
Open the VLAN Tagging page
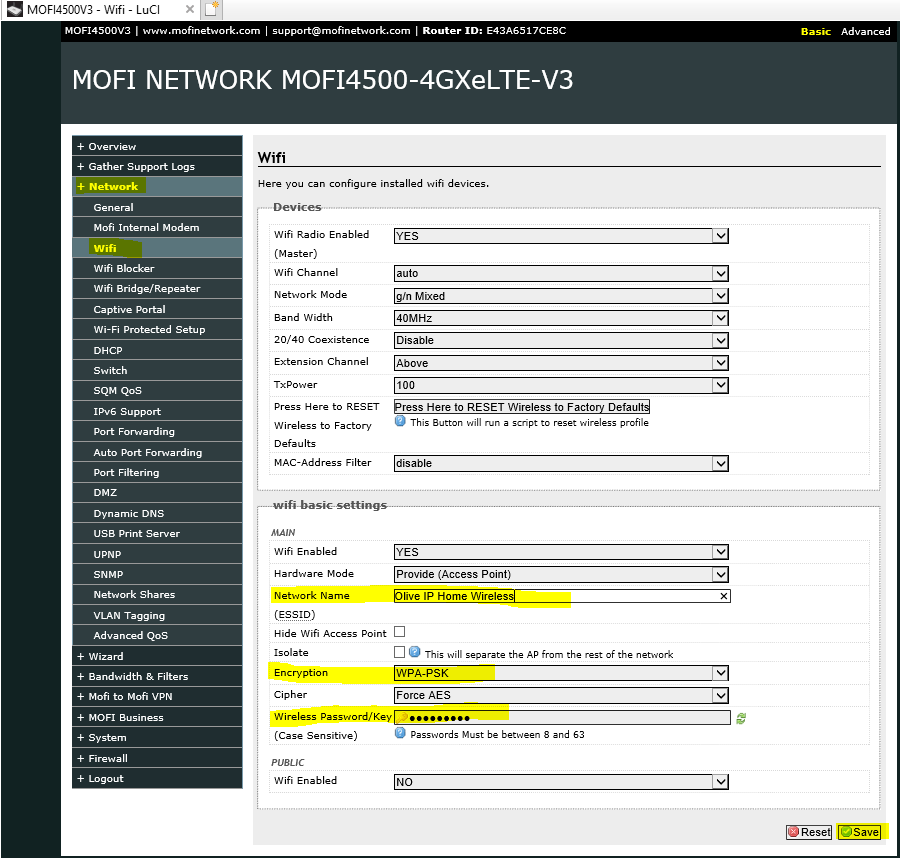(x=157, y=615)
